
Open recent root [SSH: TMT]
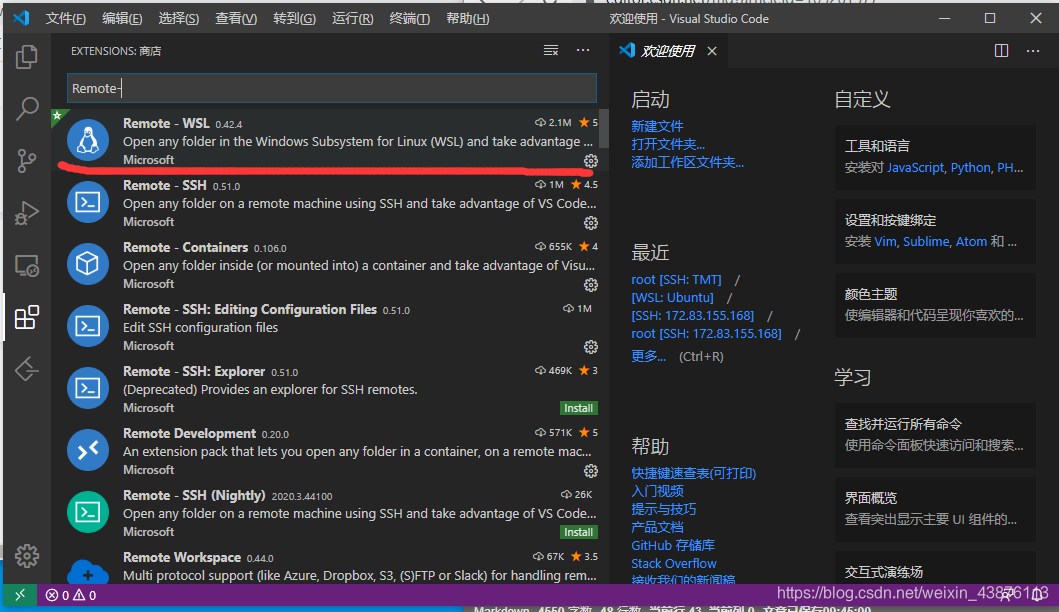676,280
